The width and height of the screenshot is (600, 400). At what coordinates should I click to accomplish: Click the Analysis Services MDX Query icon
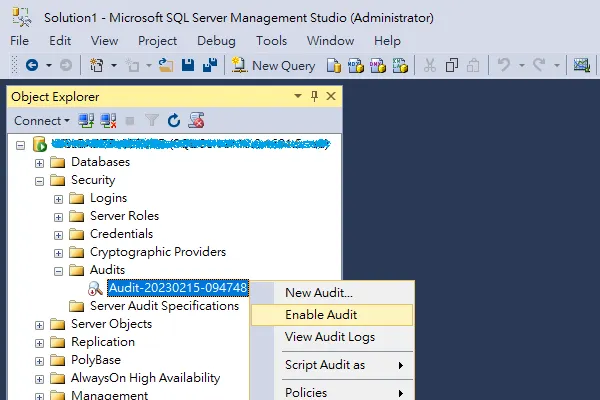pyautogui.click(x=356, y=65)
